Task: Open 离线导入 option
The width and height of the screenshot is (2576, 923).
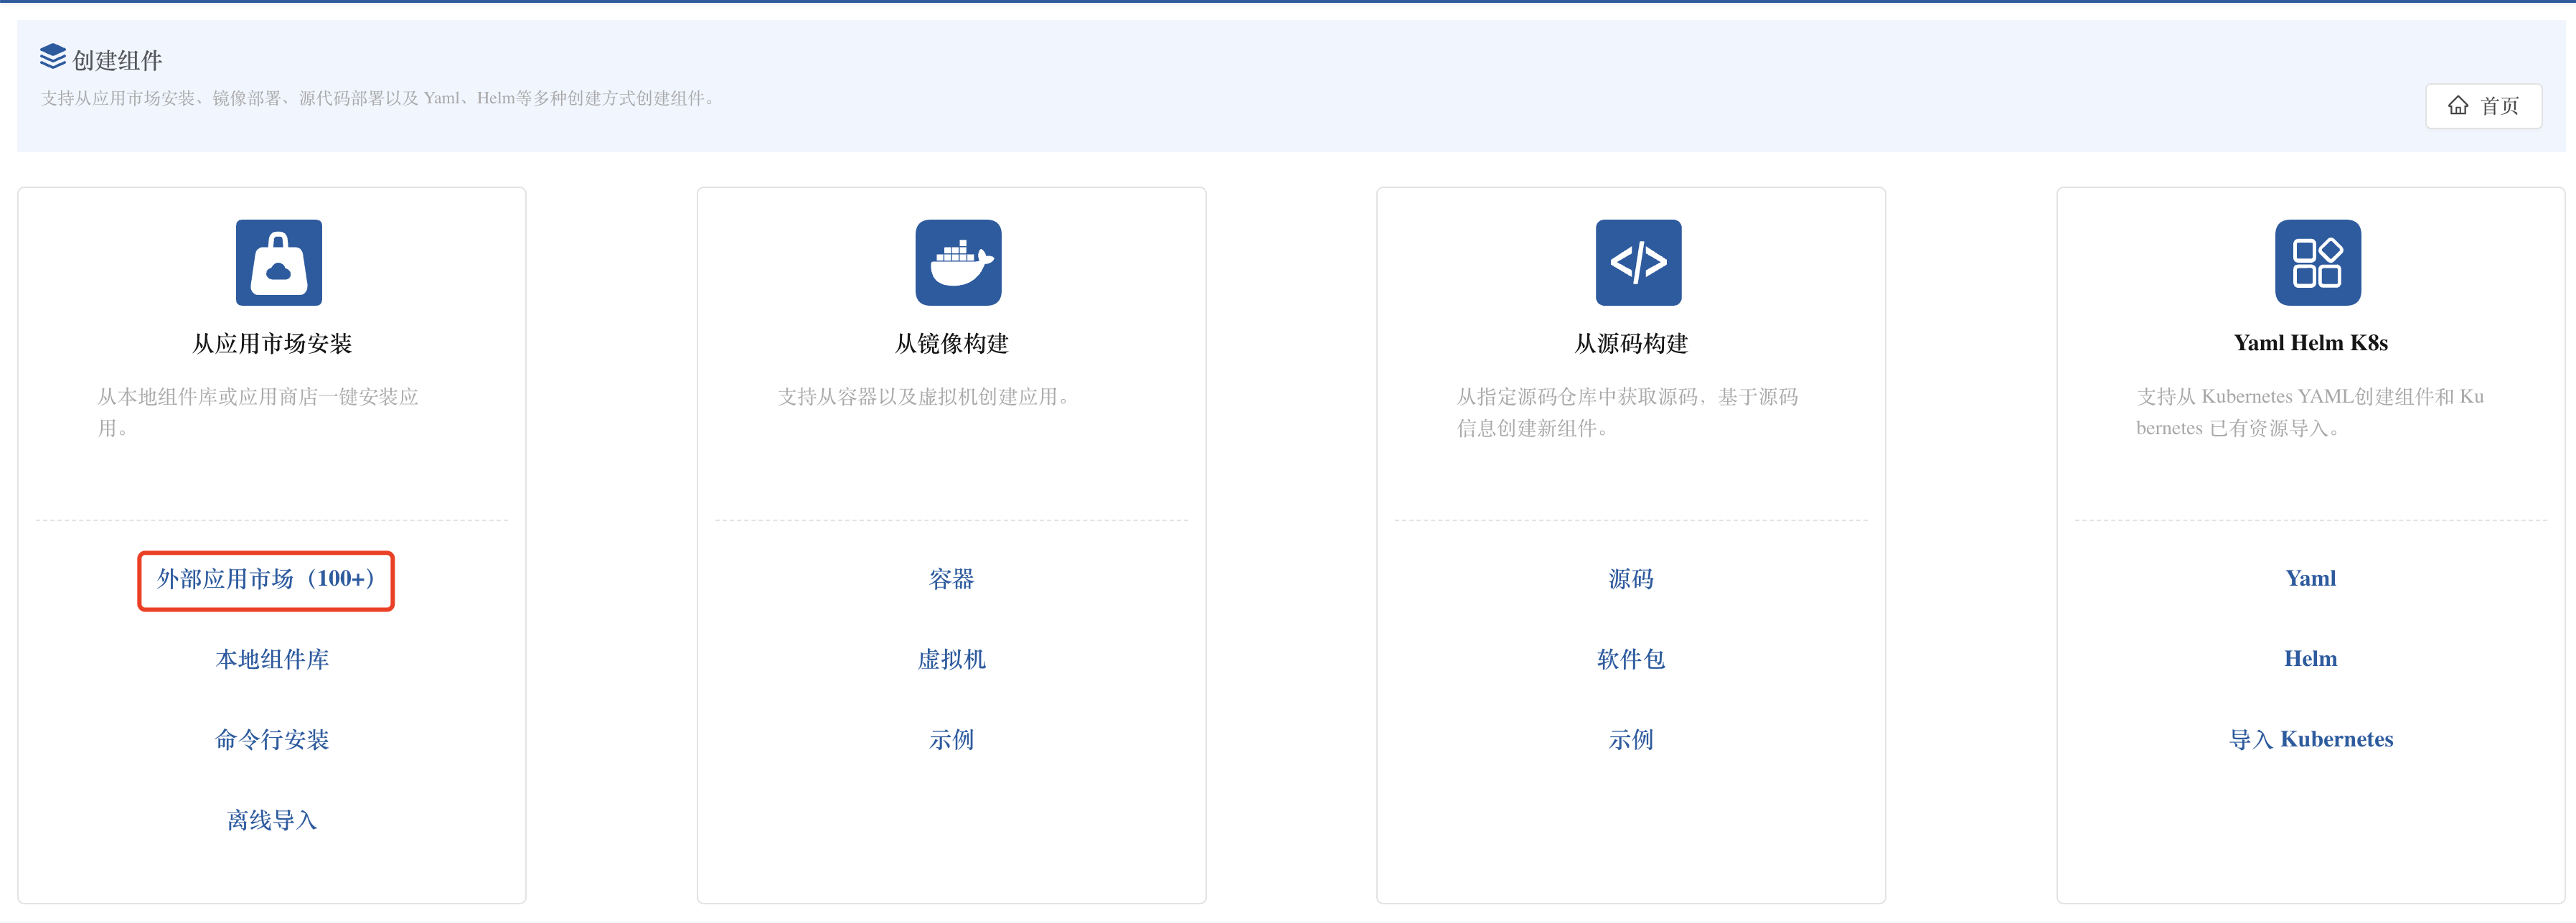Action: [272, 820]
